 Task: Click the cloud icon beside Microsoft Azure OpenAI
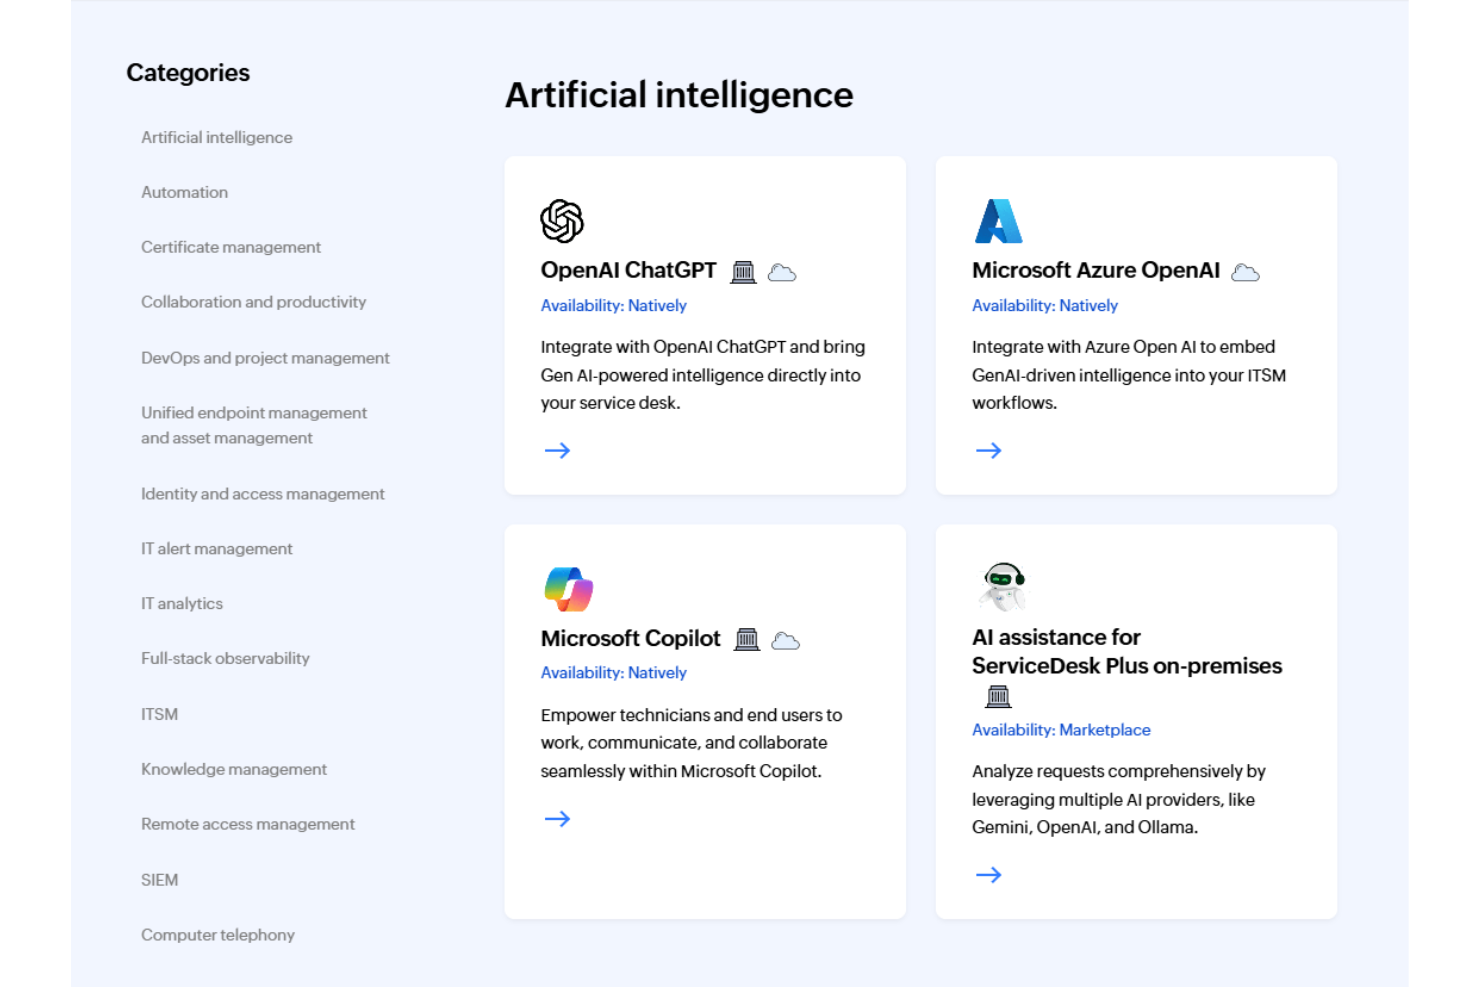tap(1244, 271)
